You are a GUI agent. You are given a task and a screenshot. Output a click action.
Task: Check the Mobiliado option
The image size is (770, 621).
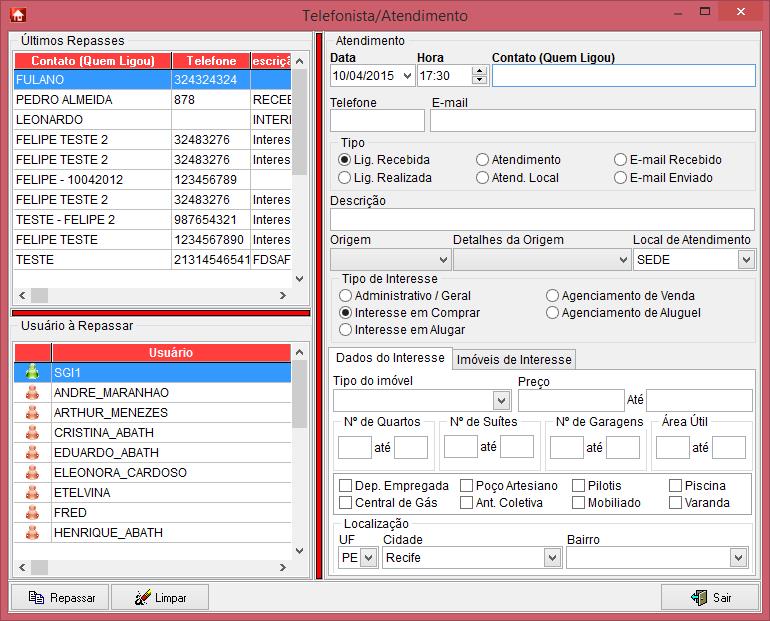click(x=579, y=503)
